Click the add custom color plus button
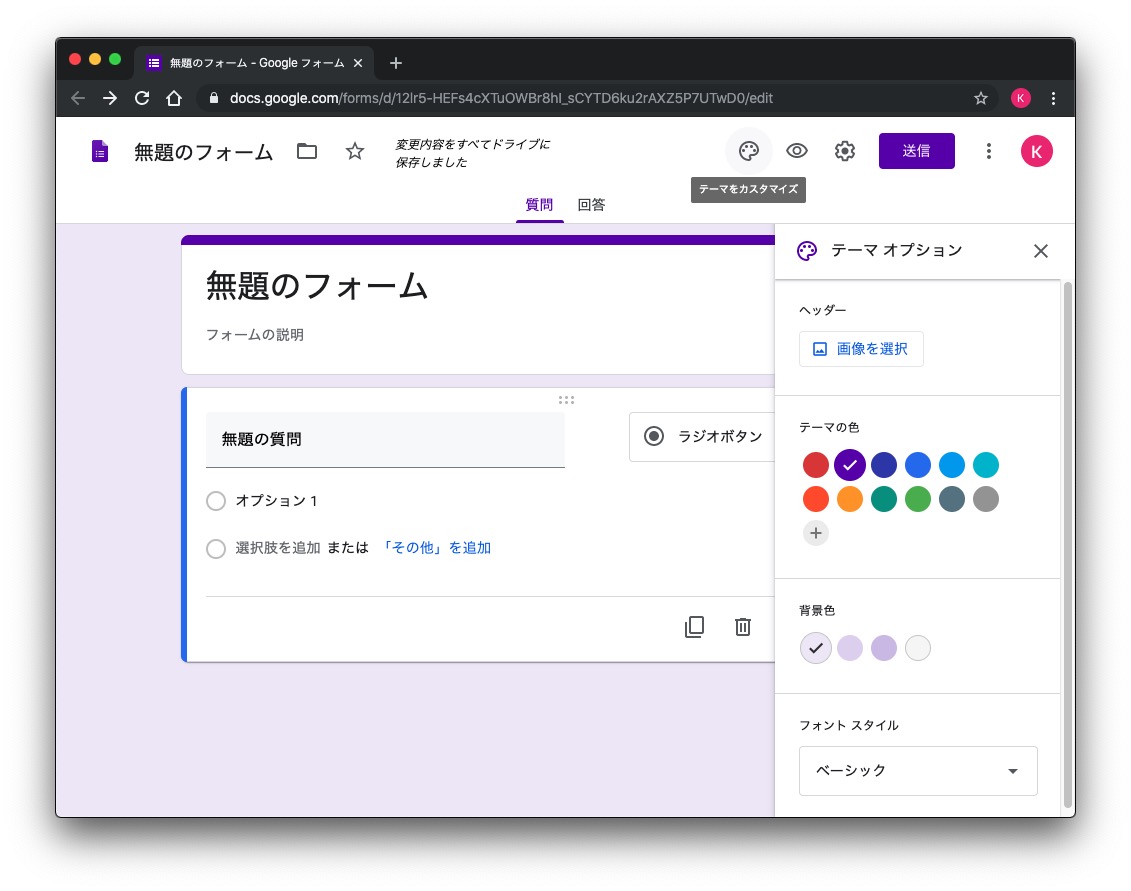The width and height of the screenshot is (1131, 891). click(816, 533)
